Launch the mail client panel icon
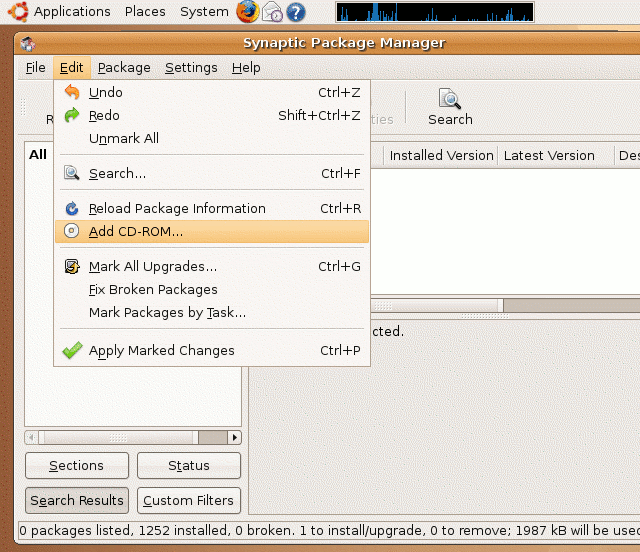Image resolution: width=640 pixels, height=552 pixels. 272,12
